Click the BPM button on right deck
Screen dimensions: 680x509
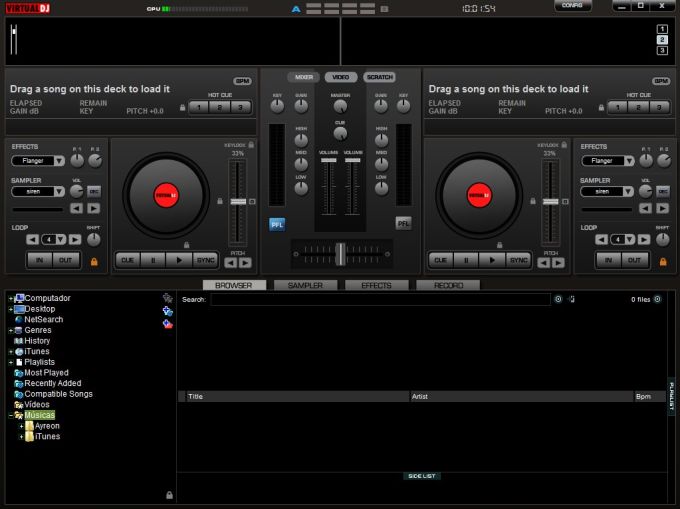click(x=661, y=81)
